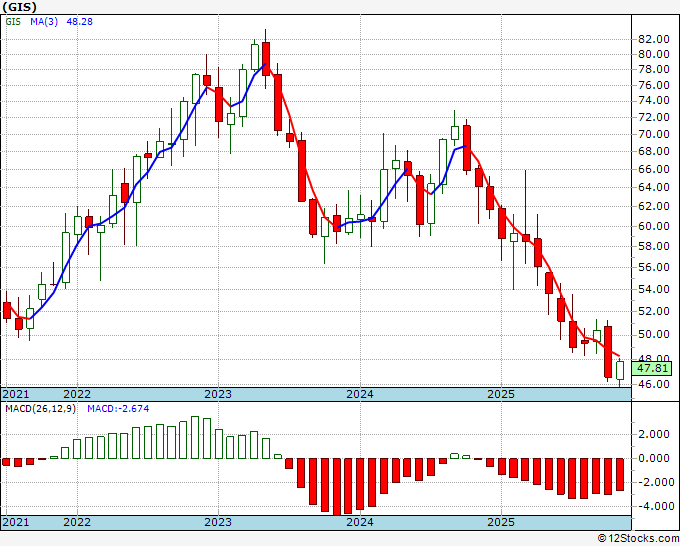Click 2025 on the MACD time axis

click(501, 522)
